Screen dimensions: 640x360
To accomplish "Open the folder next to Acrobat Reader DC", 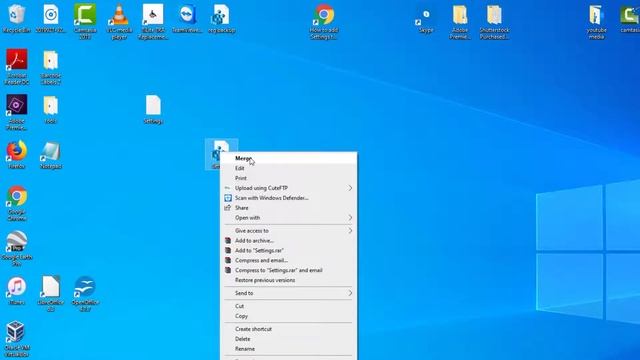I will (x=51, y=66).
